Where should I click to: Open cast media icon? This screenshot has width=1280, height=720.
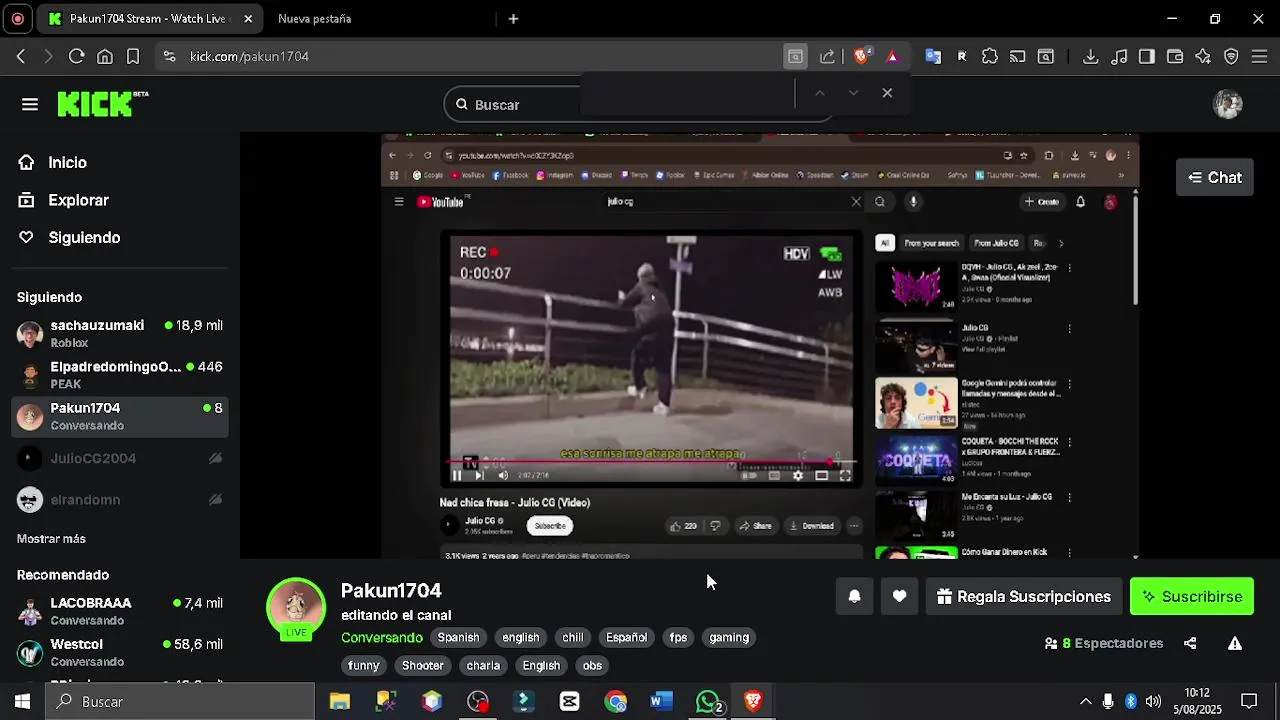click(x=1017, y=57)
